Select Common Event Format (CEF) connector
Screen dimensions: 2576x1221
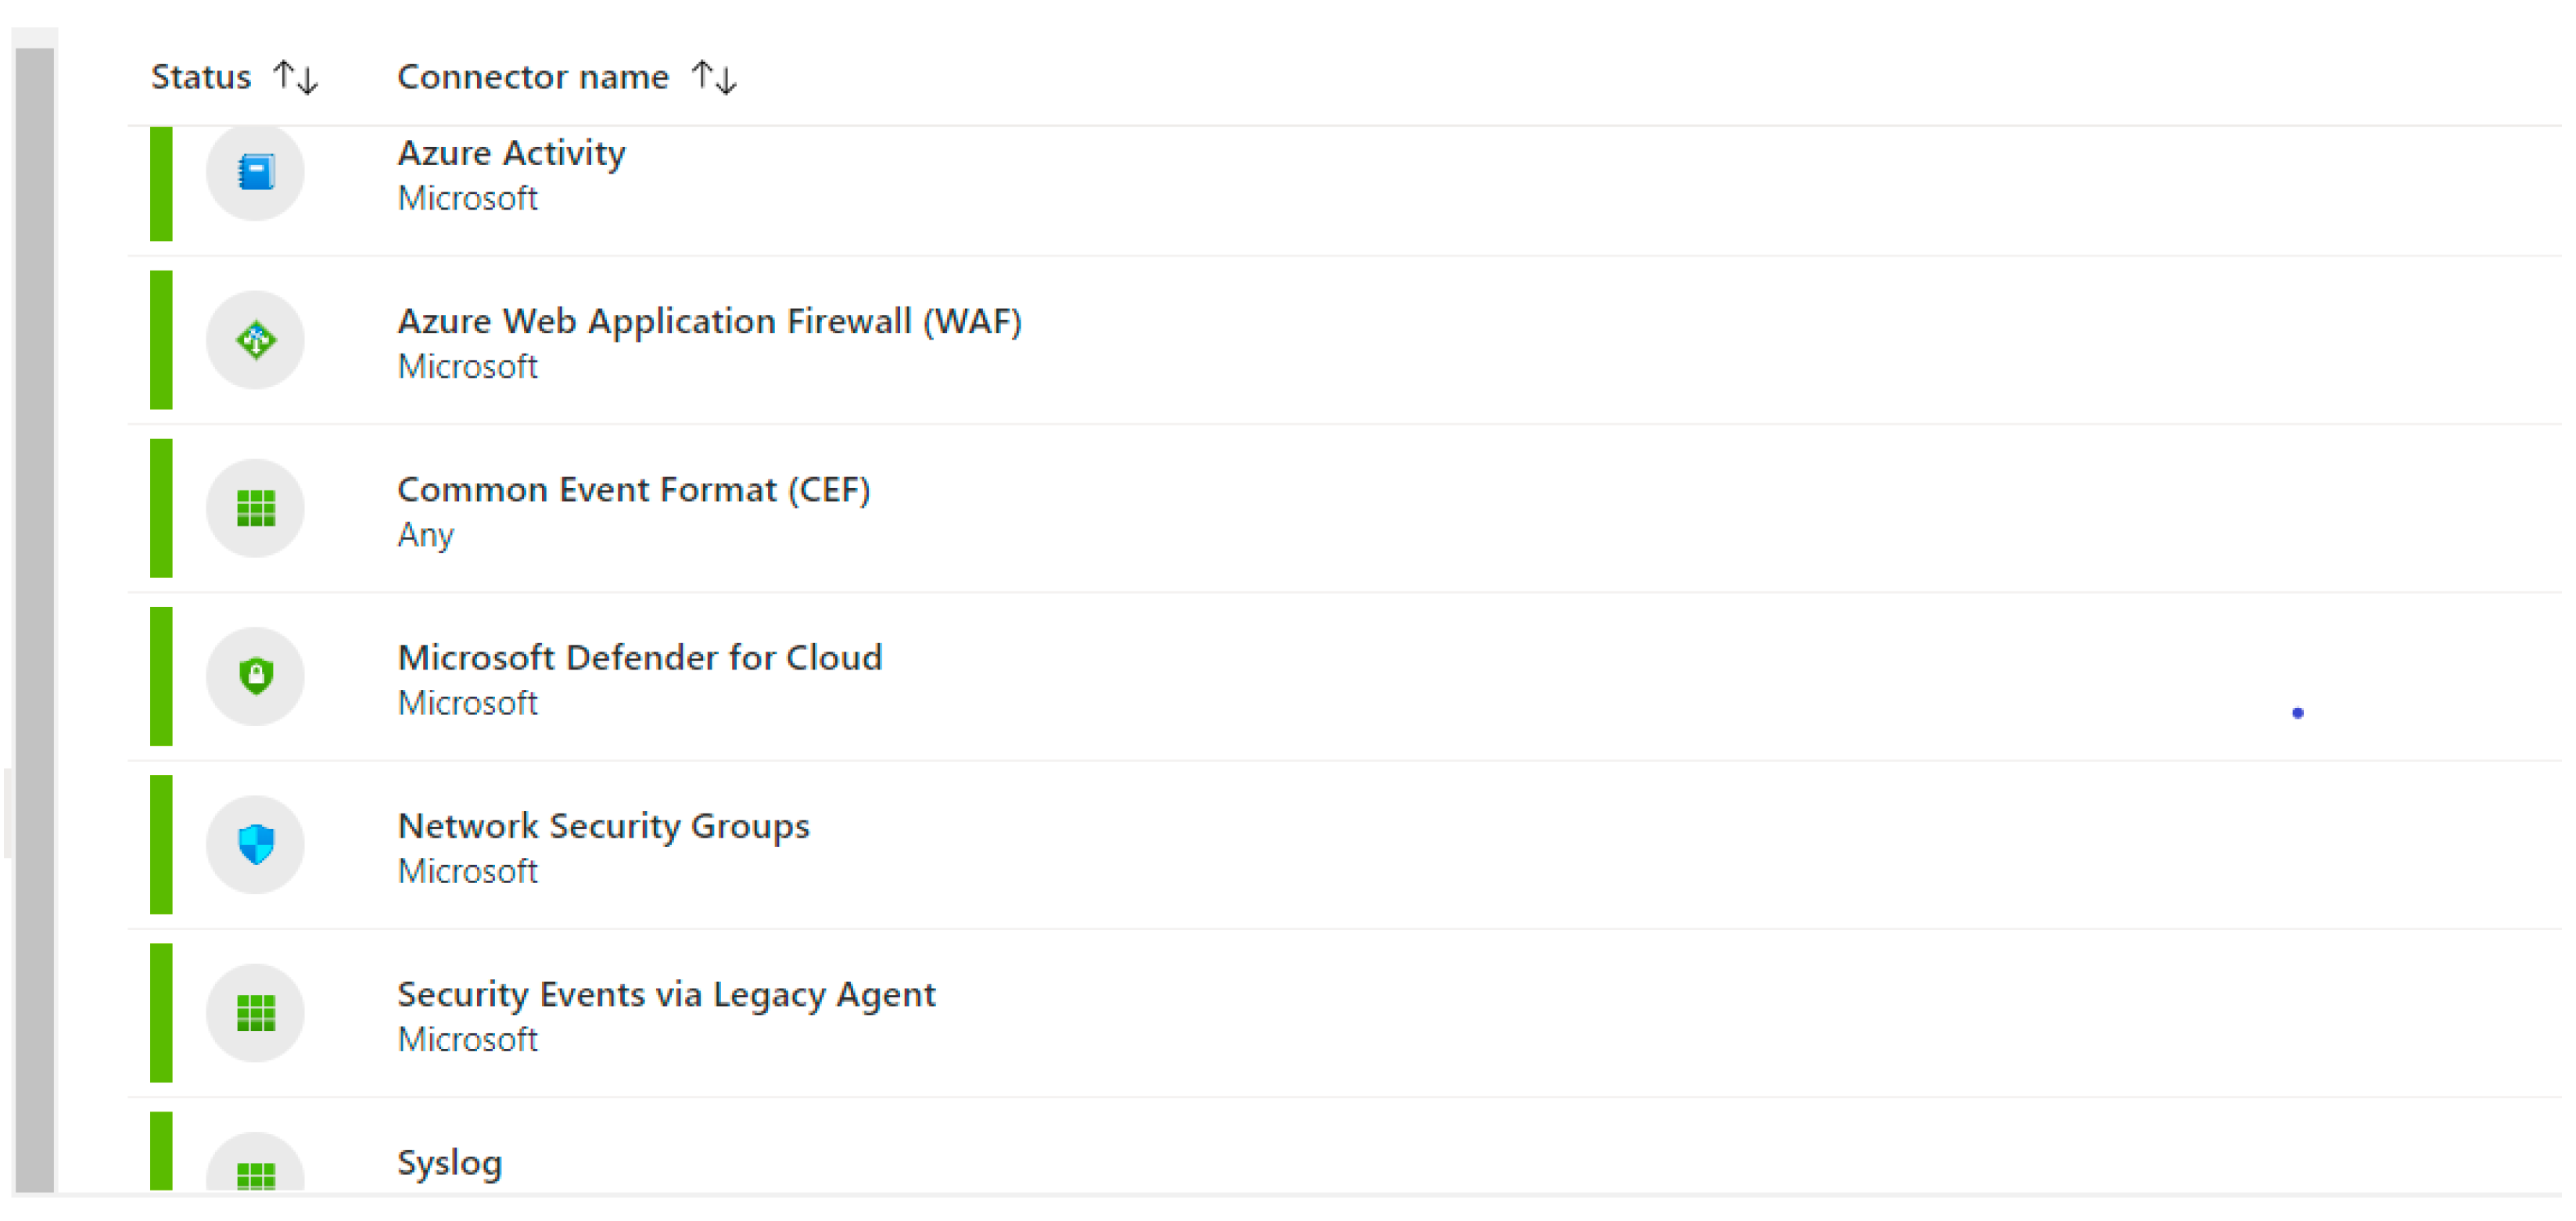click(633, 489)
